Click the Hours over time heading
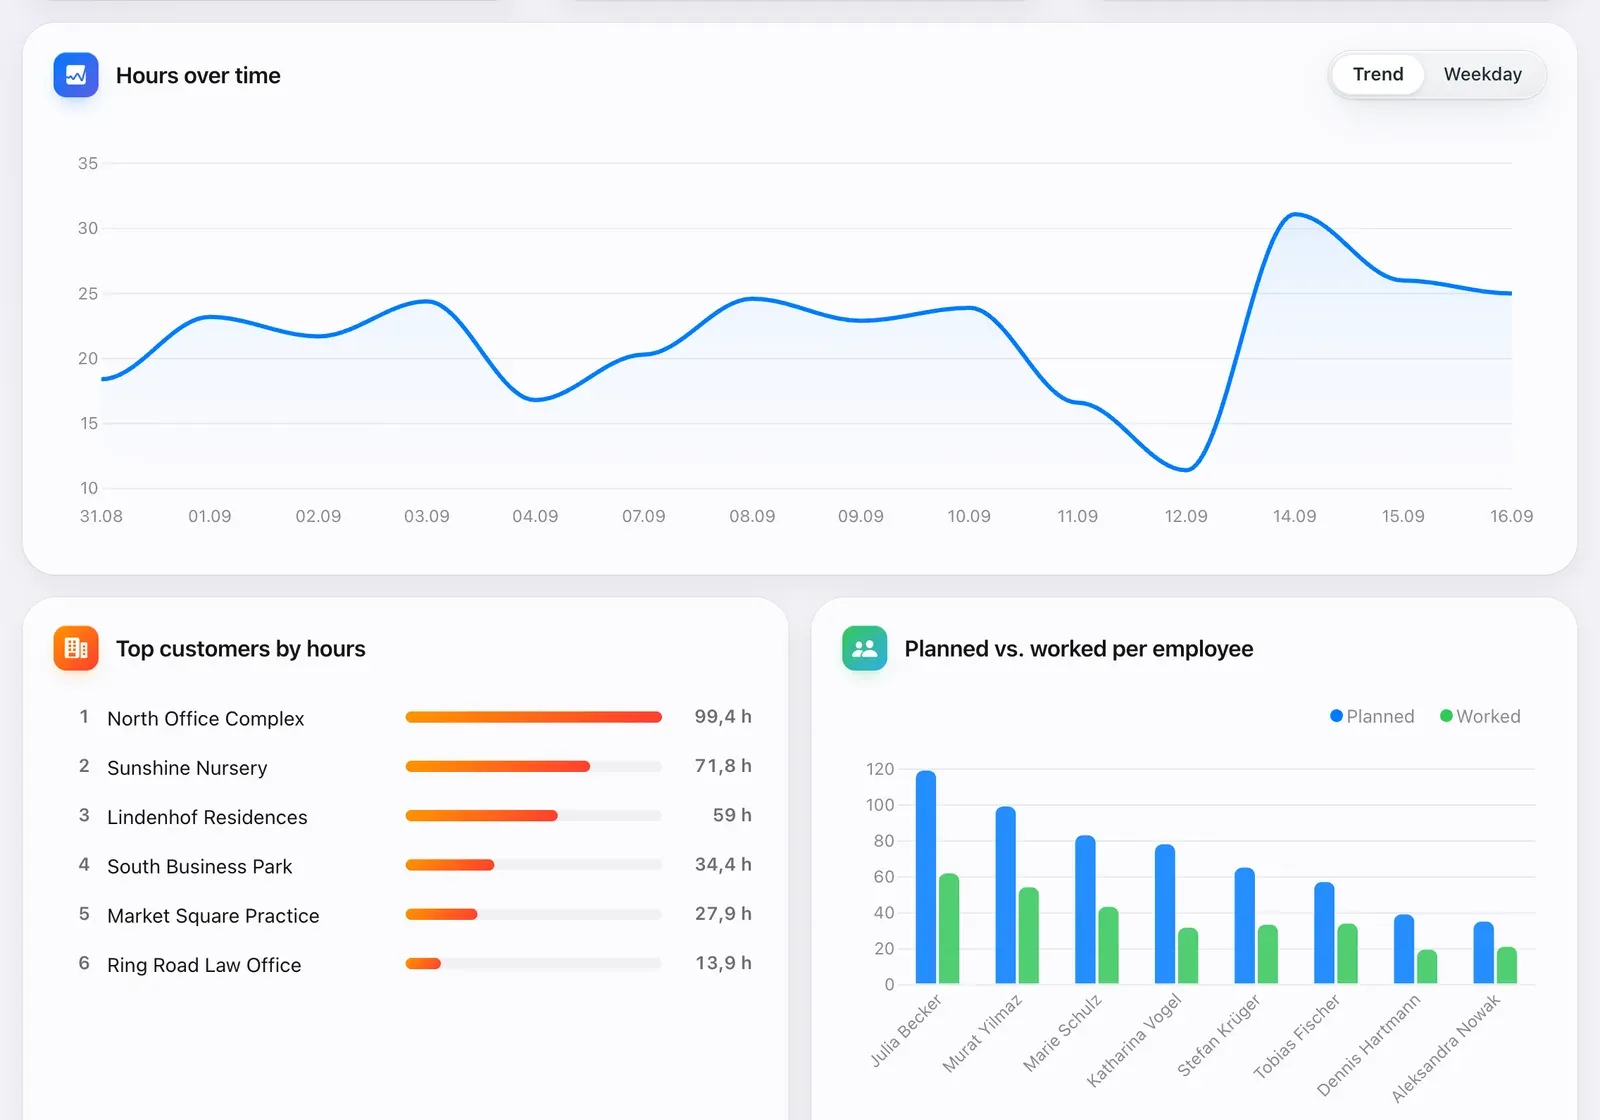Screen dimensions: 1600x1120 198,75
